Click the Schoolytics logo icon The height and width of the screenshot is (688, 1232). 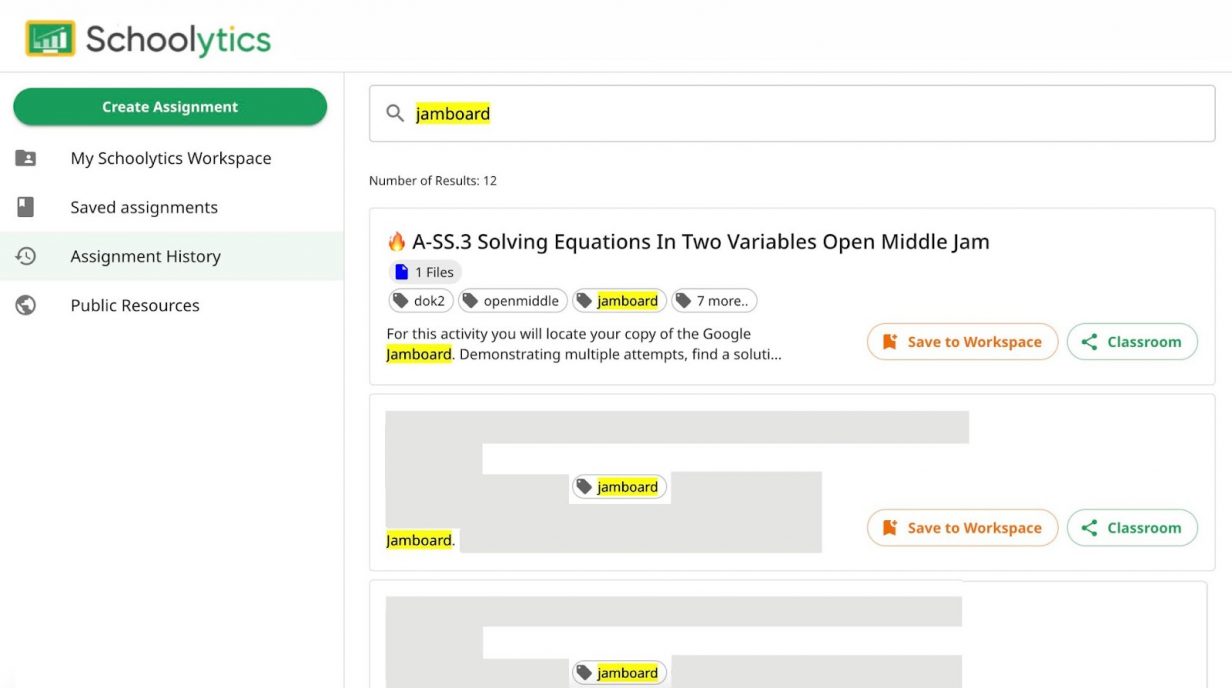tap(48, 40)
